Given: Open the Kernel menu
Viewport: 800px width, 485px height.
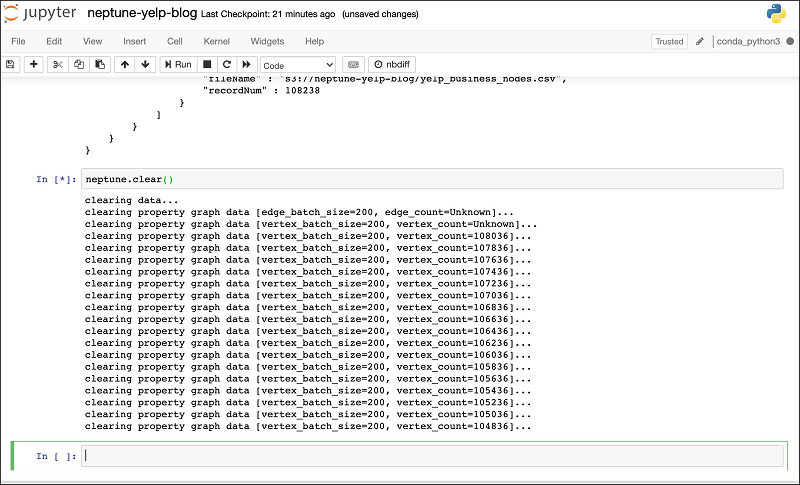Looking at the screenshot, I should tap(216, 41).
